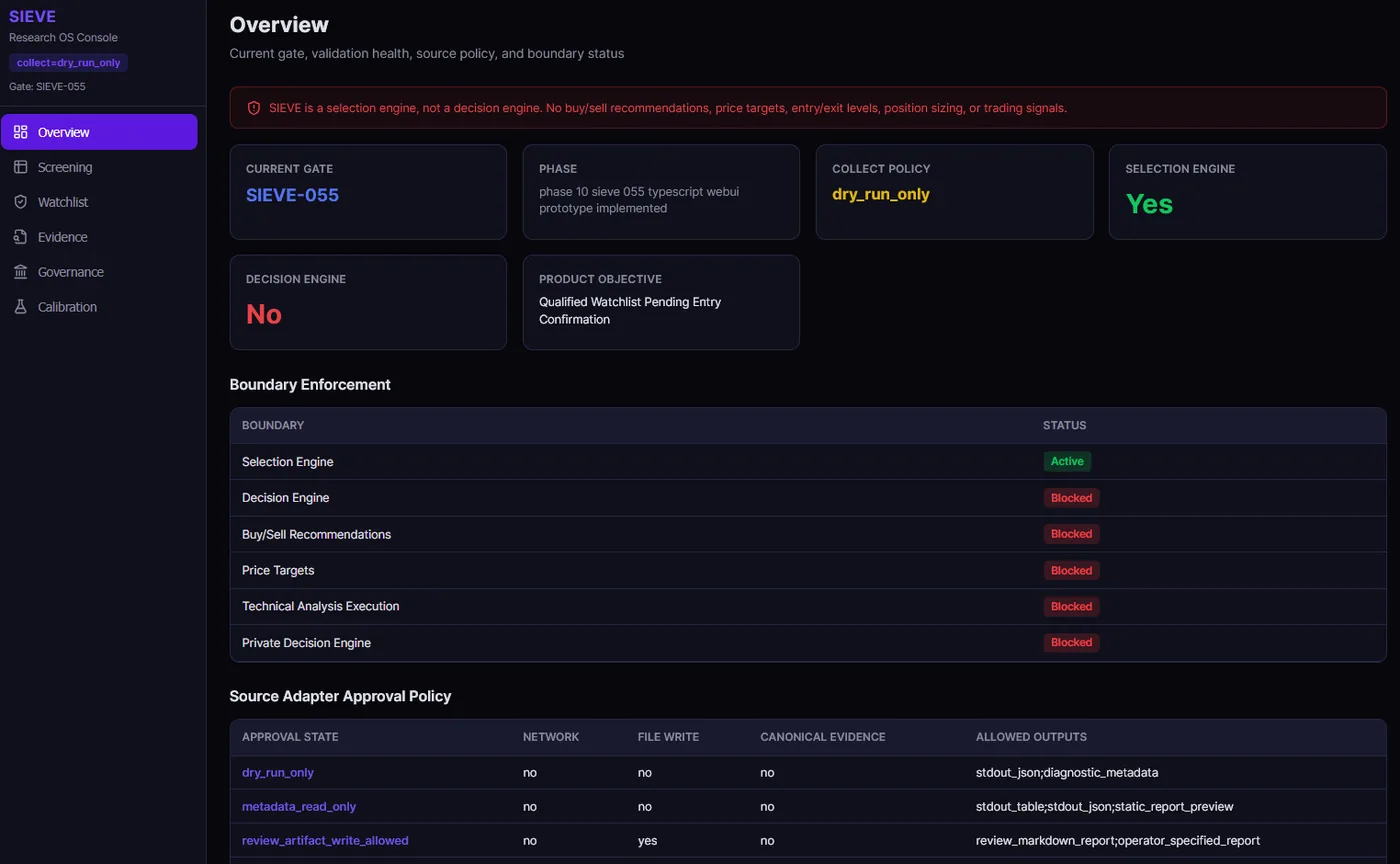Navigate to Governance
Image resolution: width=1400 pixels, height=864 pixels.
pyautogui.click(x=99, y=272)
